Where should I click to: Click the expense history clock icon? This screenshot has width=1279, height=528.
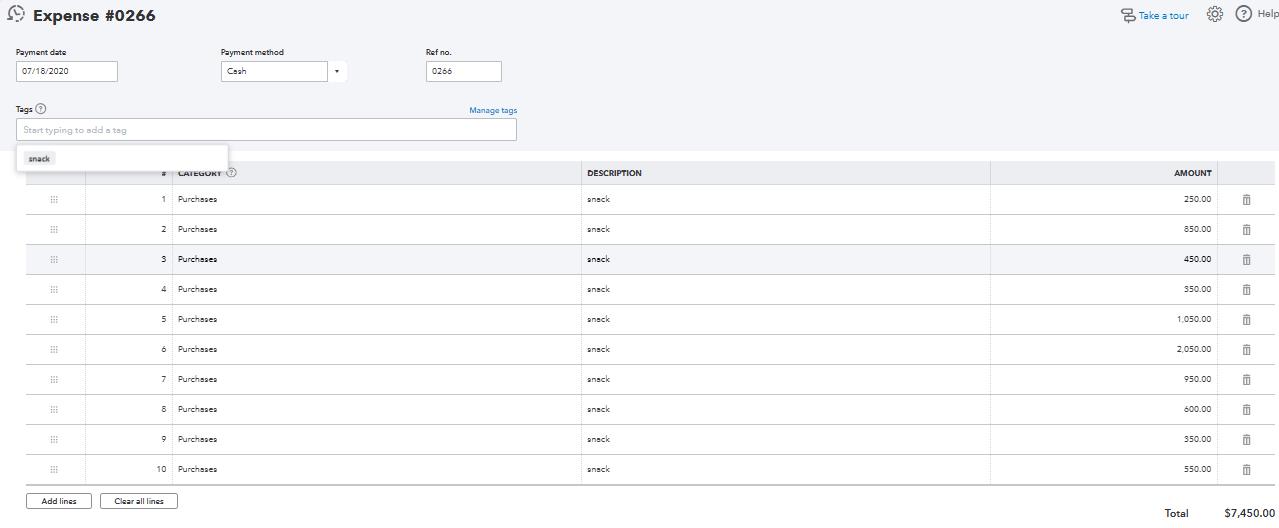(x=16, y=15)
